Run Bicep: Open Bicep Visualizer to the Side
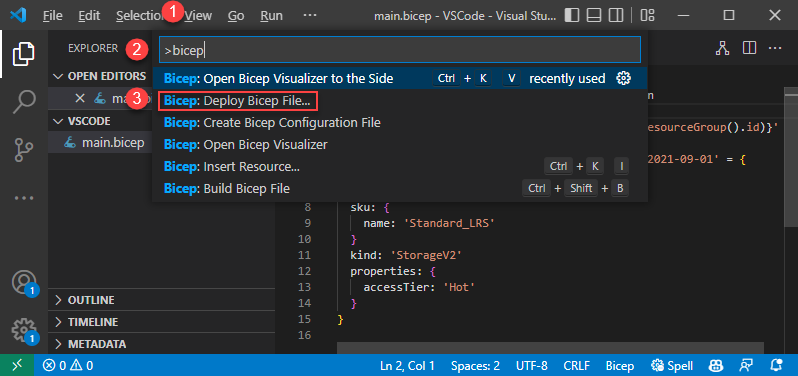This screenshot has width=798, height=376. pyautogui.click(x=400, y=78)
